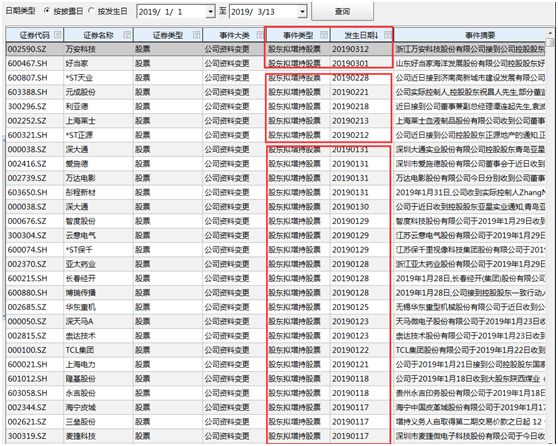Sort by the 证券名称 column header

98,35
